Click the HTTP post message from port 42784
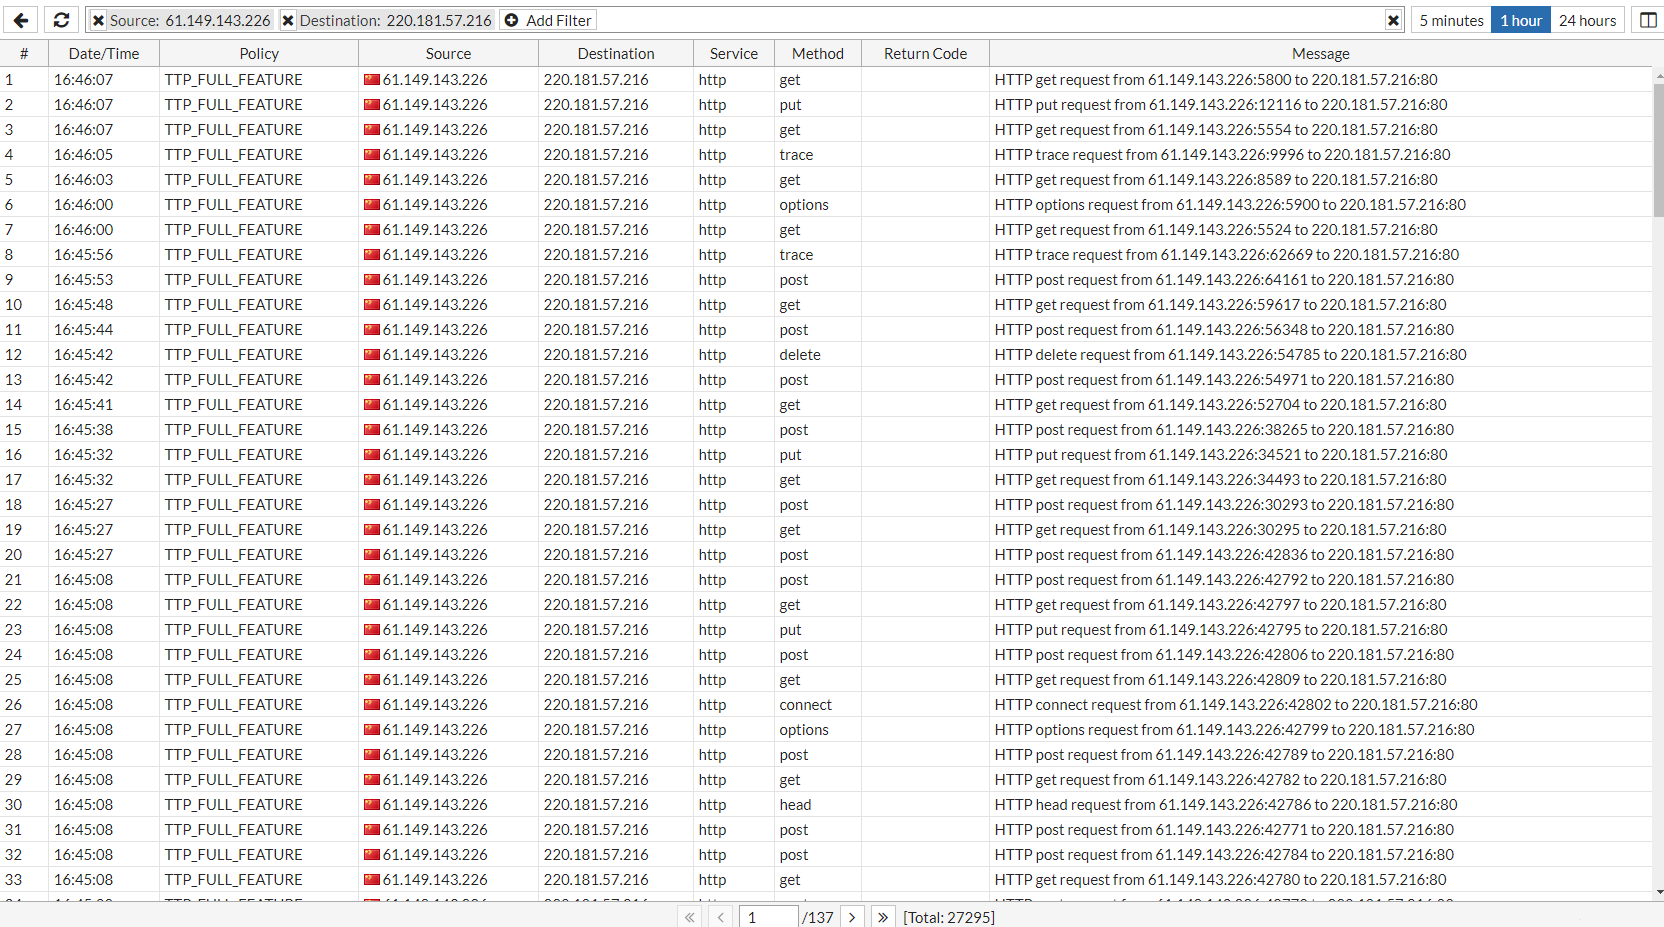The width and height of the screenshot is (1664, 927). [x=1225, y=855]
